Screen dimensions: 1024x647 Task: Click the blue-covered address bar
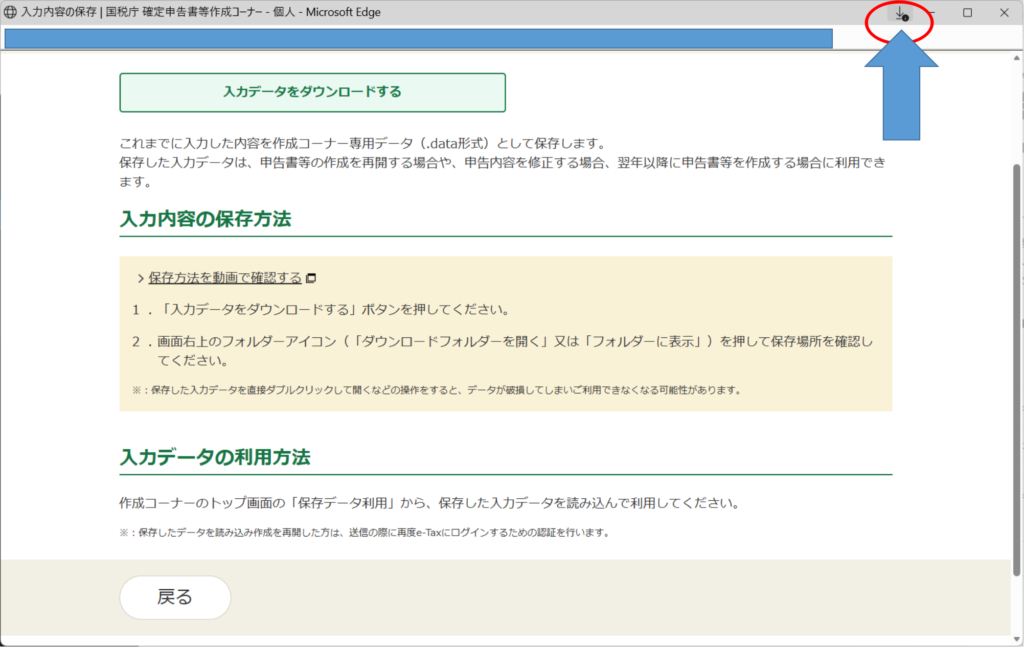click(418, 39)
